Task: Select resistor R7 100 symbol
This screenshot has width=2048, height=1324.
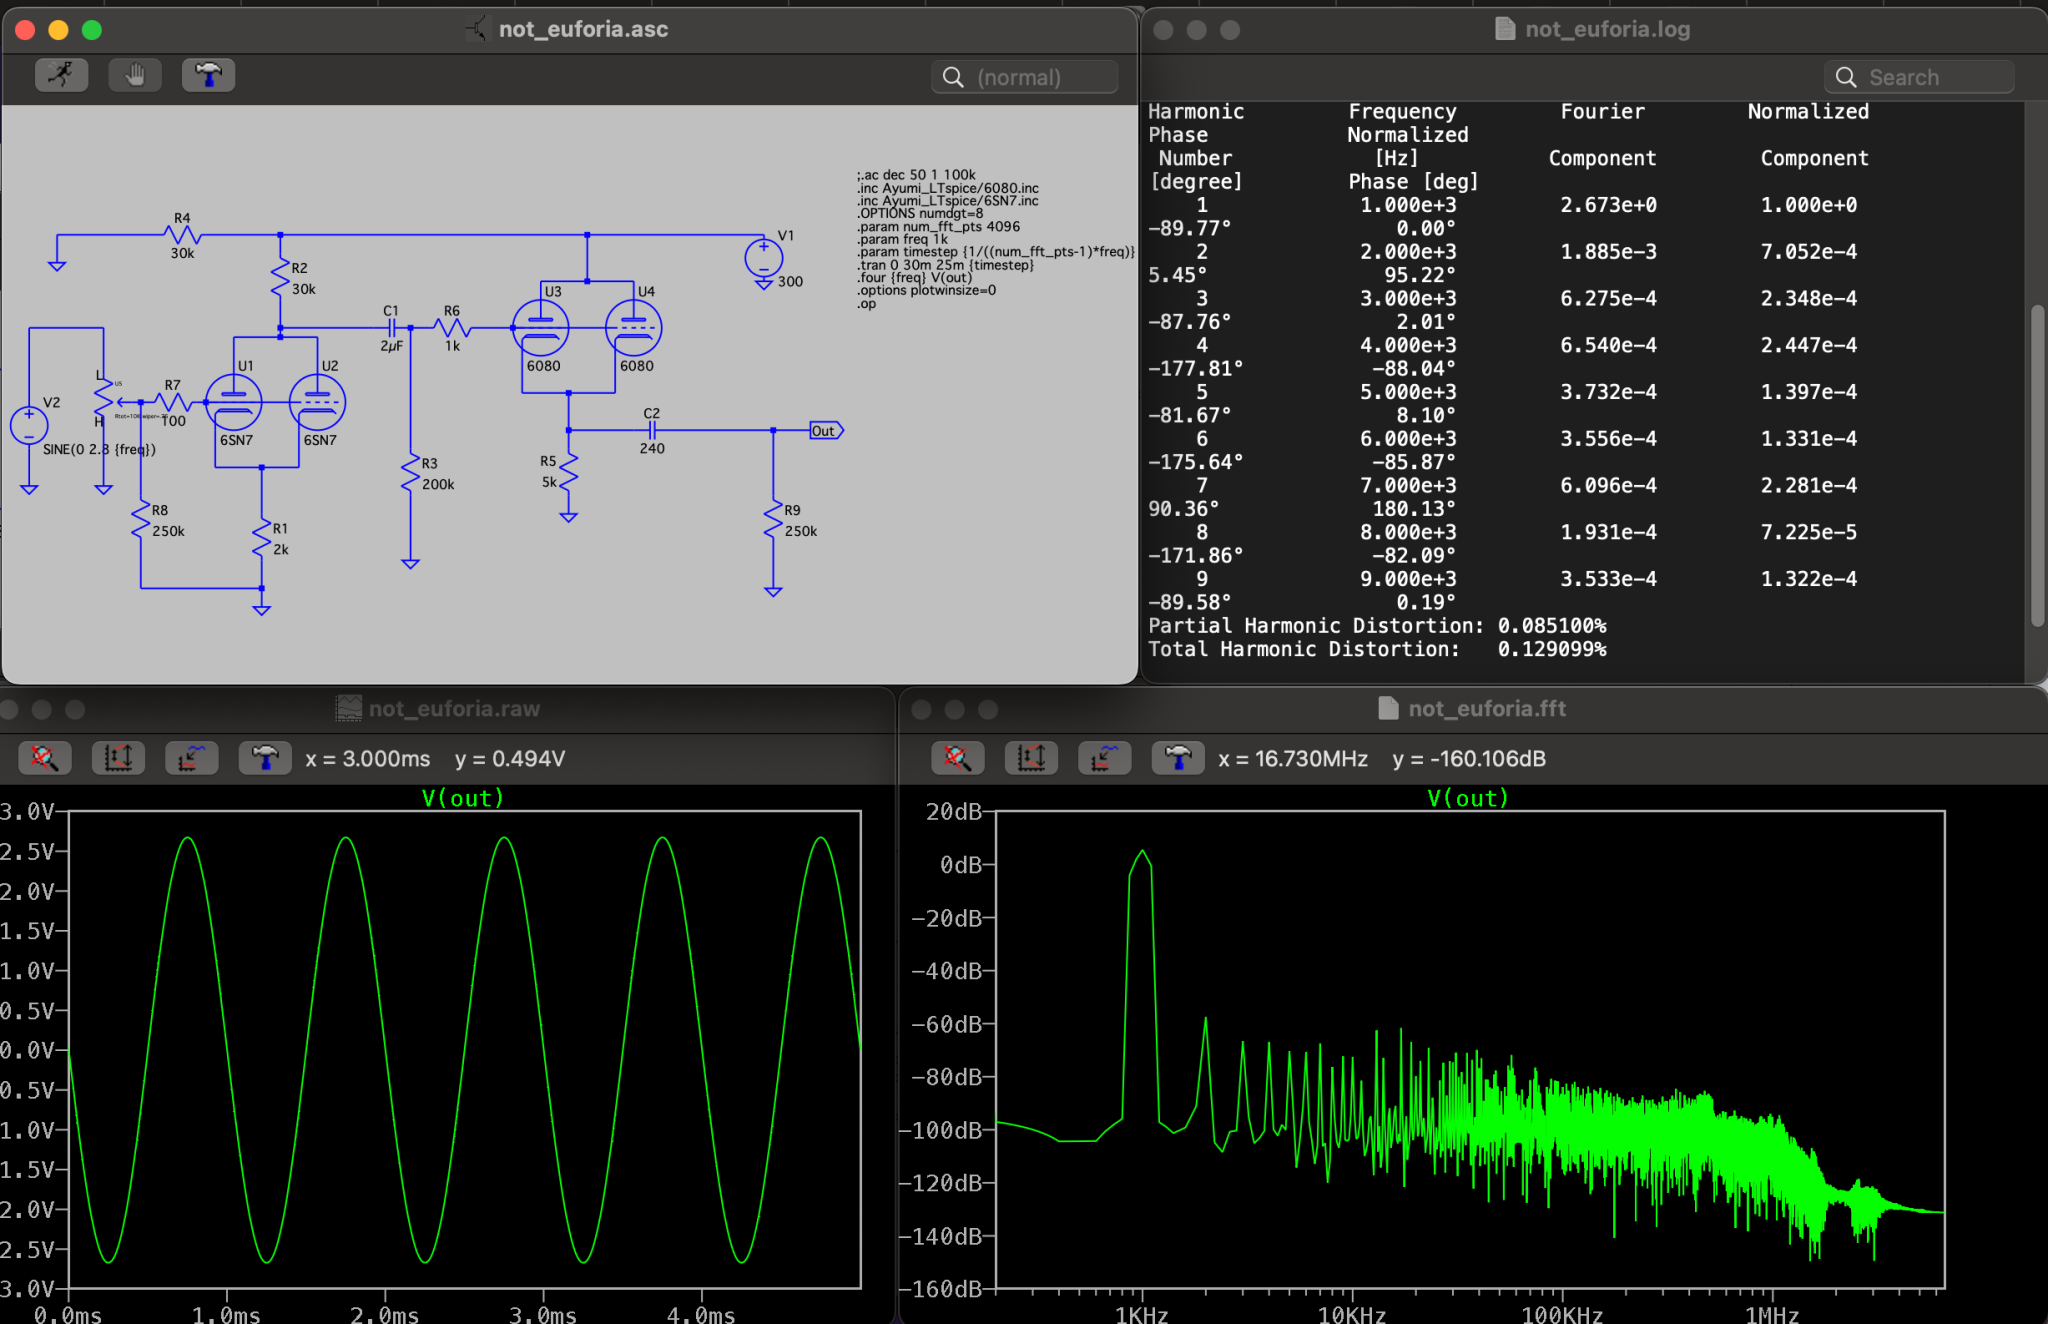Action: point(173,402)
